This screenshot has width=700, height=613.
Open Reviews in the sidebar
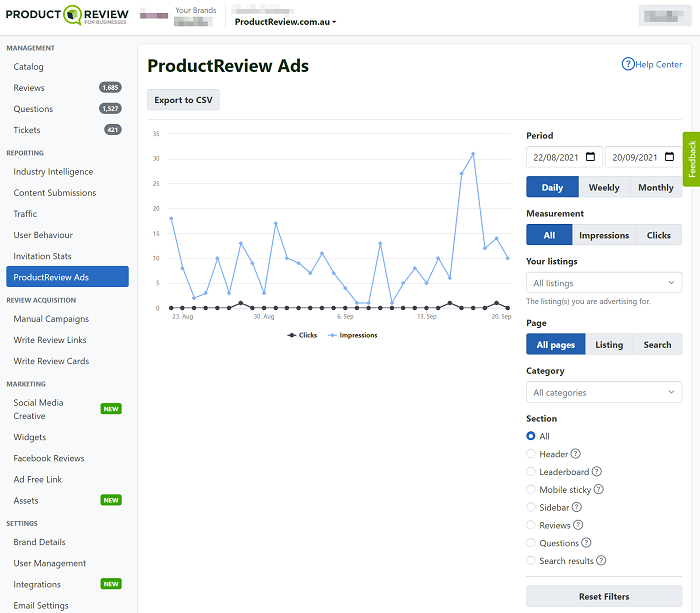pyautogui.click(x=67, y=88)
